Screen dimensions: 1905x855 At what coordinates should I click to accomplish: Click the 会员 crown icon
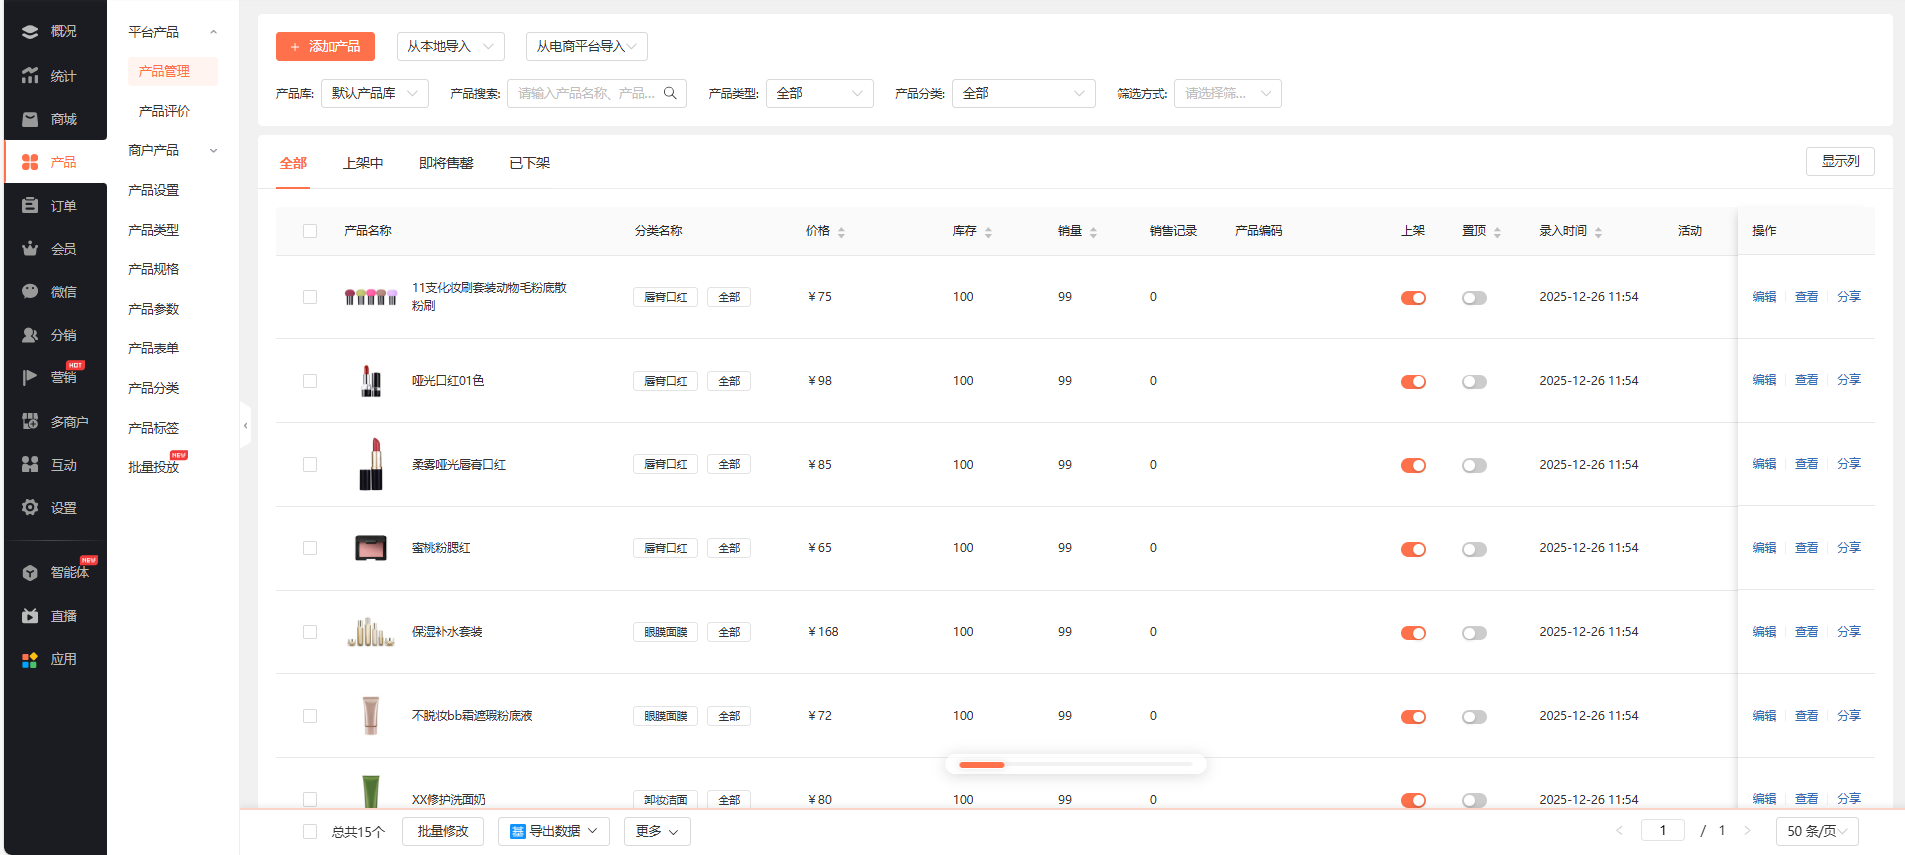pyautogui.click(x=30, y=249)
